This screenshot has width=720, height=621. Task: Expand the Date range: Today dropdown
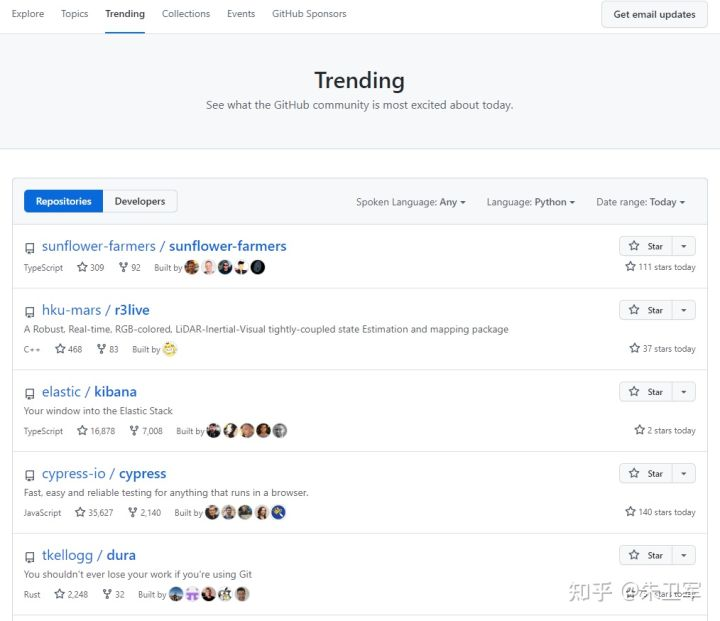[x=641, y=202]
